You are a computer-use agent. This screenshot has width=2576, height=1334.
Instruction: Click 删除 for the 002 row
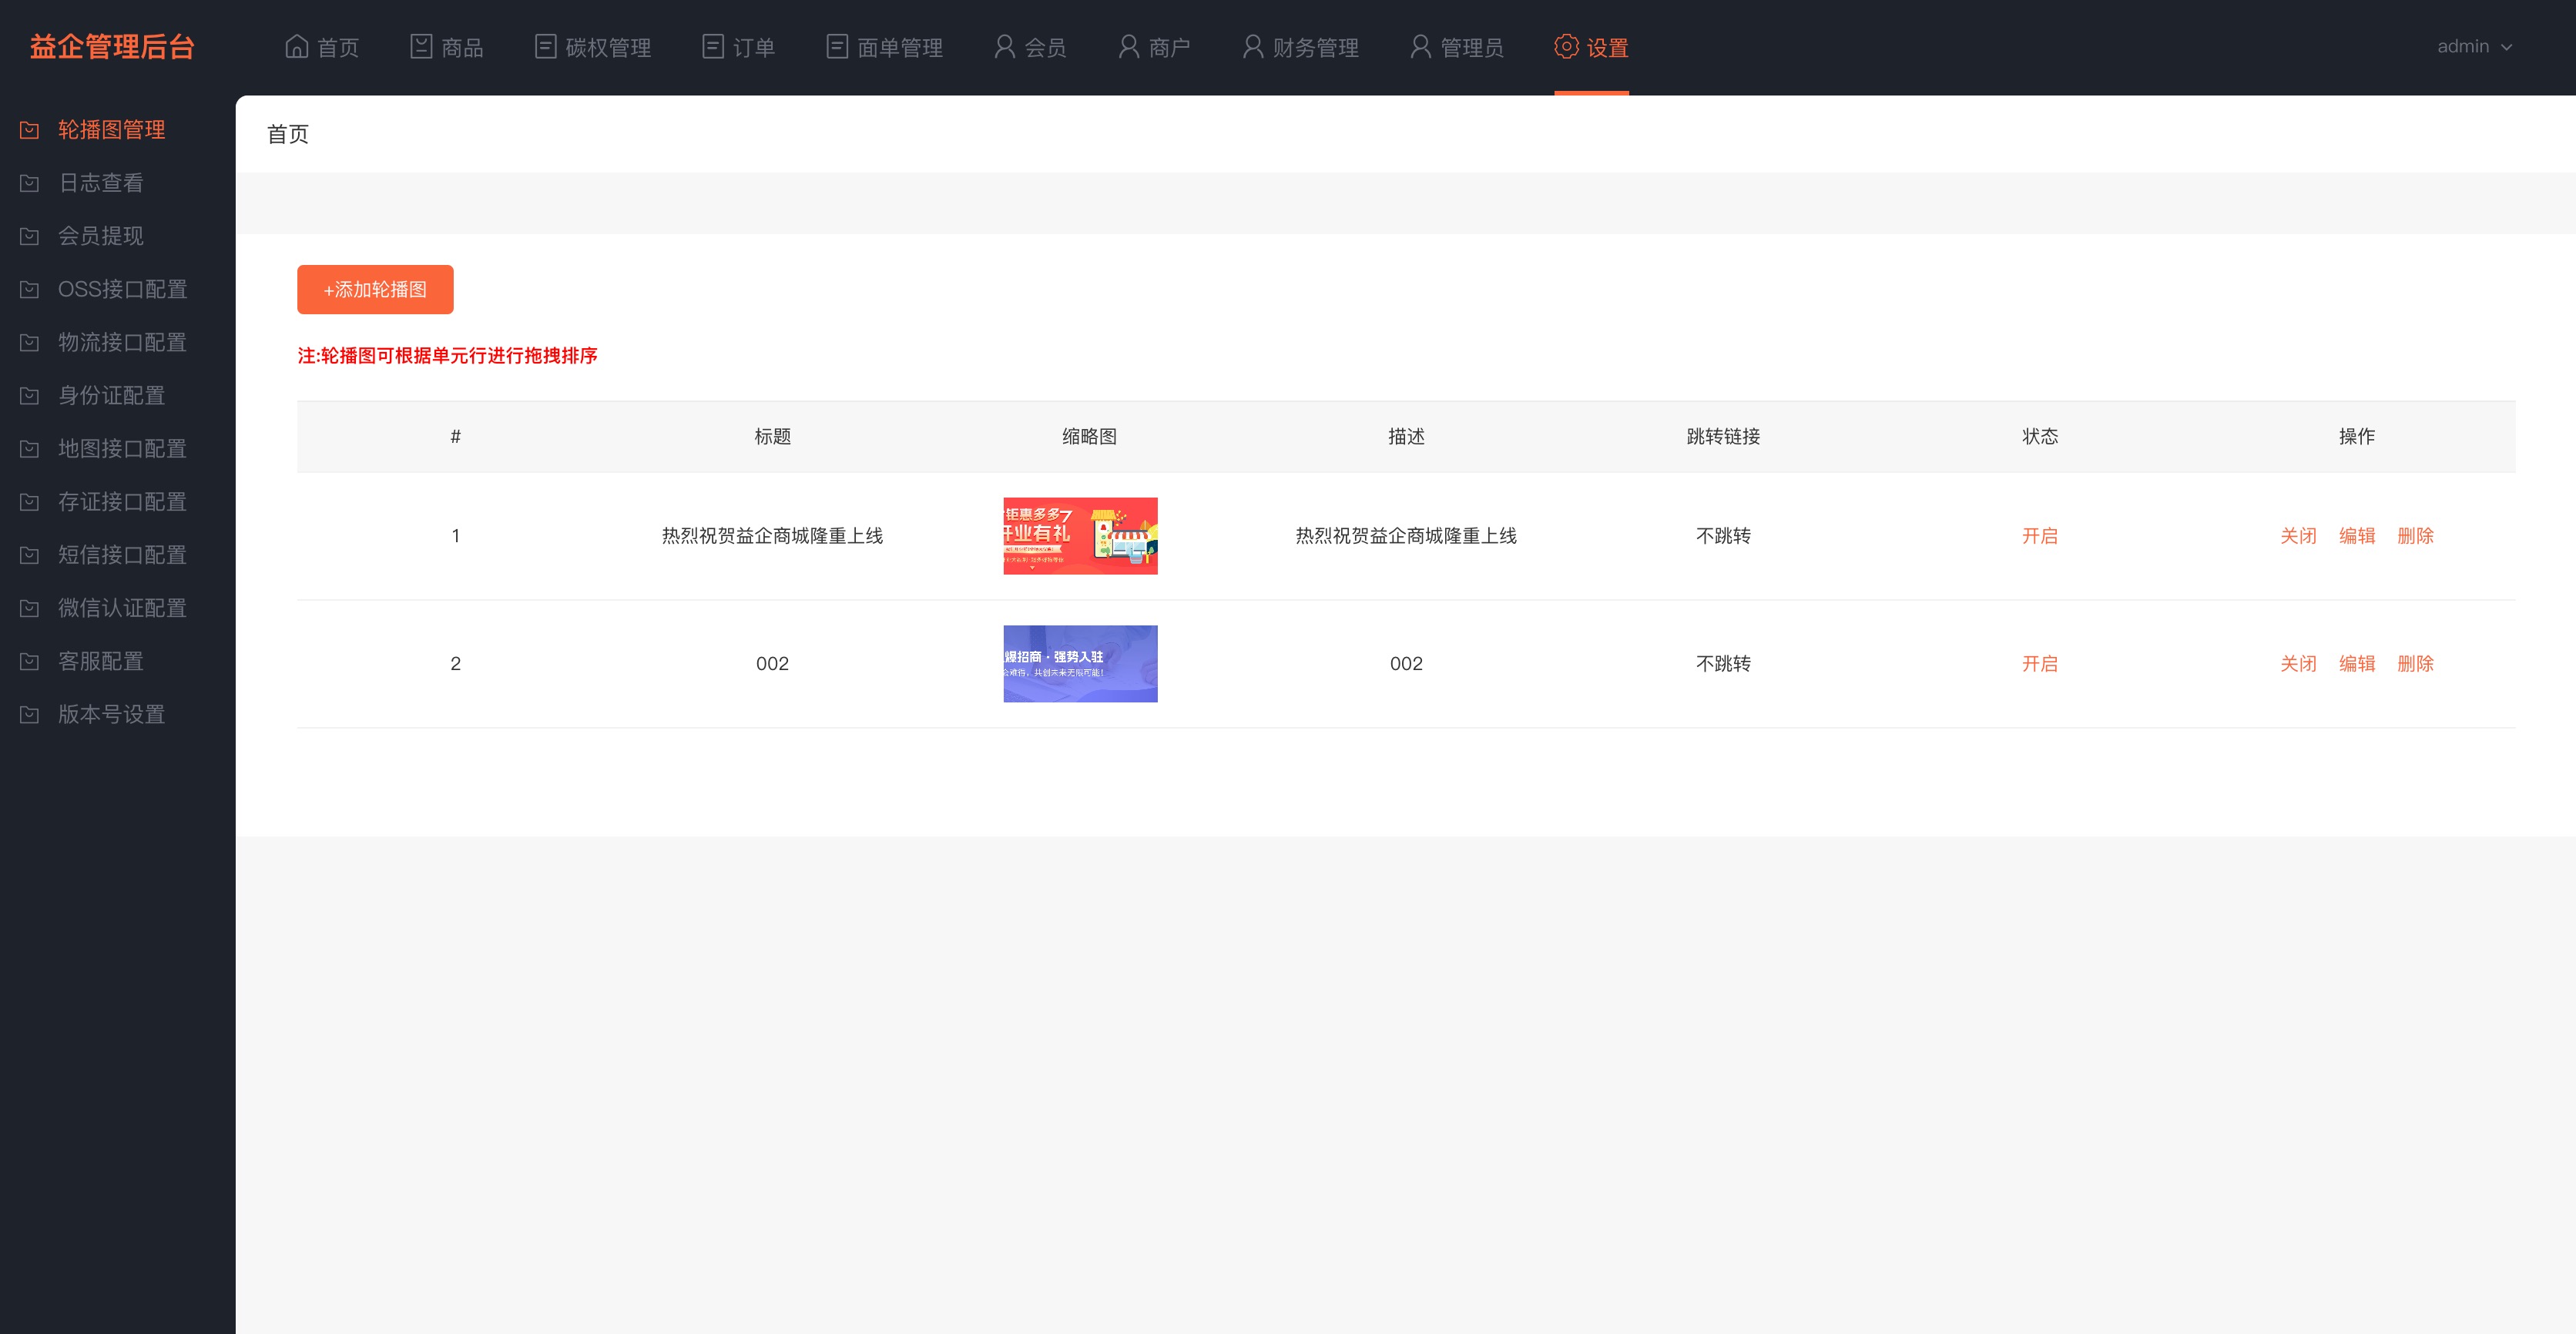2415,664
